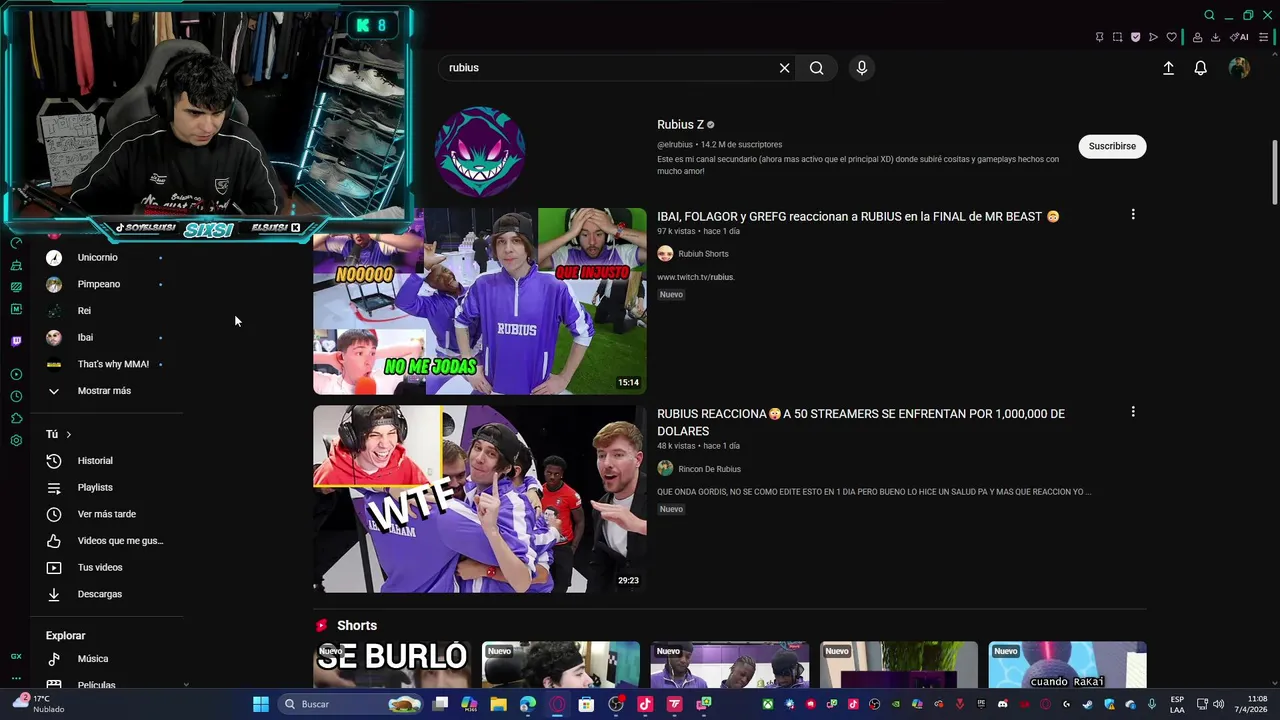The image size is (1280, 720).
Task: Open the sidebar player icon
Action: pos(16,374)
